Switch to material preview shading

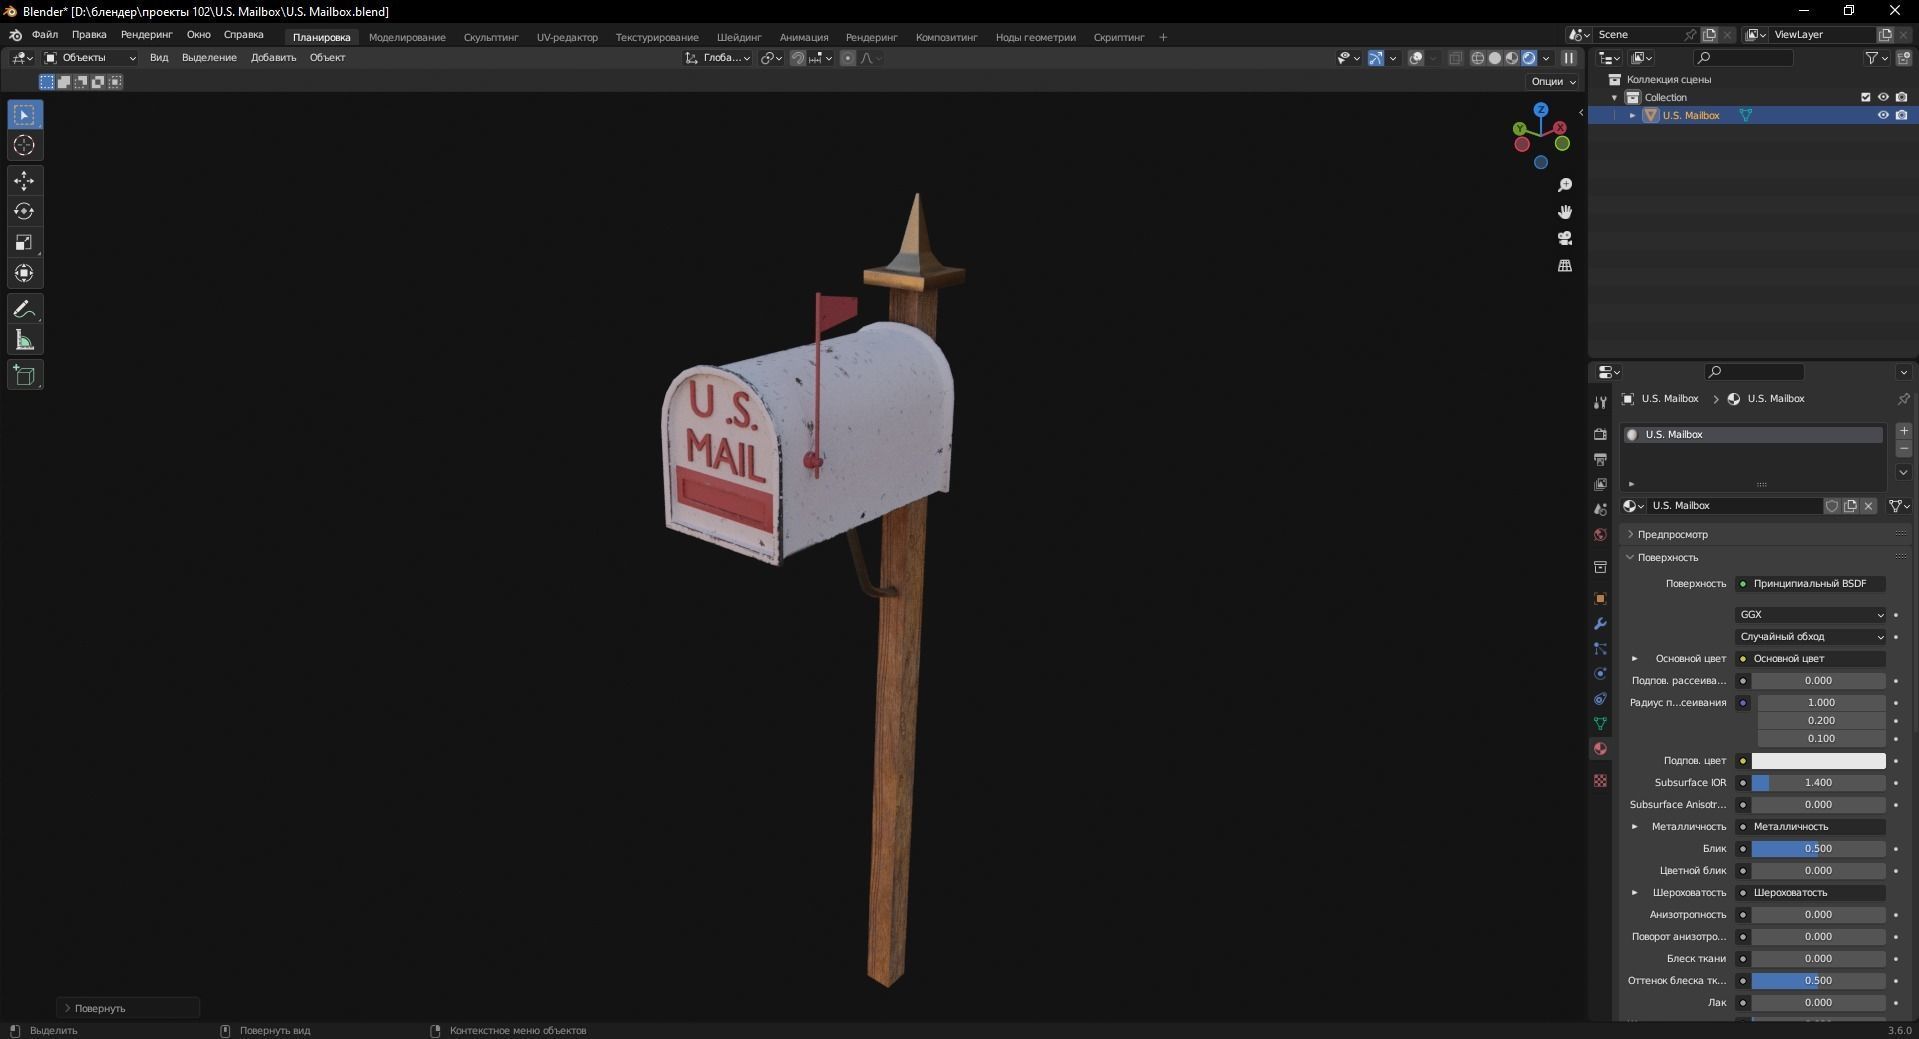coord(1512,58)
